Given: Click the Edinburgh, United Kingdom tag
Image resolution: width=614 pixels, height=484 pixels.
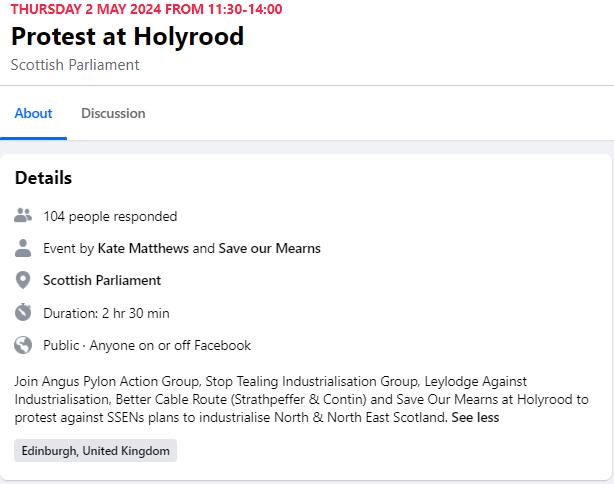Looking at the screenshot, I should click(x=96, y=451).
